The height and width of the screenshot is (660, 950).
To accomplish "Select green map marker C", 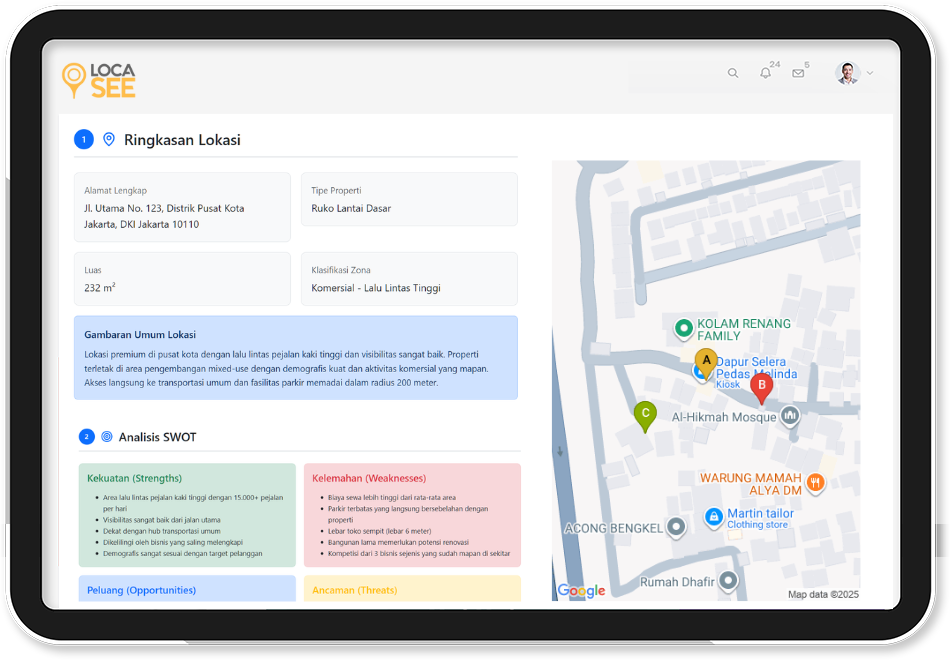I will [645, 417].
